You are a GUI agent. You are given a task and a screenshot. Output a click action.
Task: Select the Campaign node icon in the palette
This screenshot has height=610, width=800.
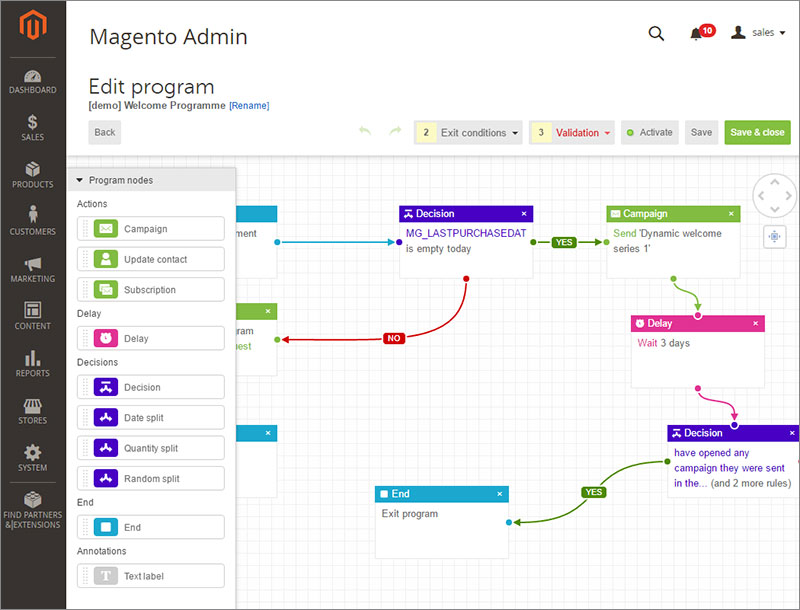point(106,228)
